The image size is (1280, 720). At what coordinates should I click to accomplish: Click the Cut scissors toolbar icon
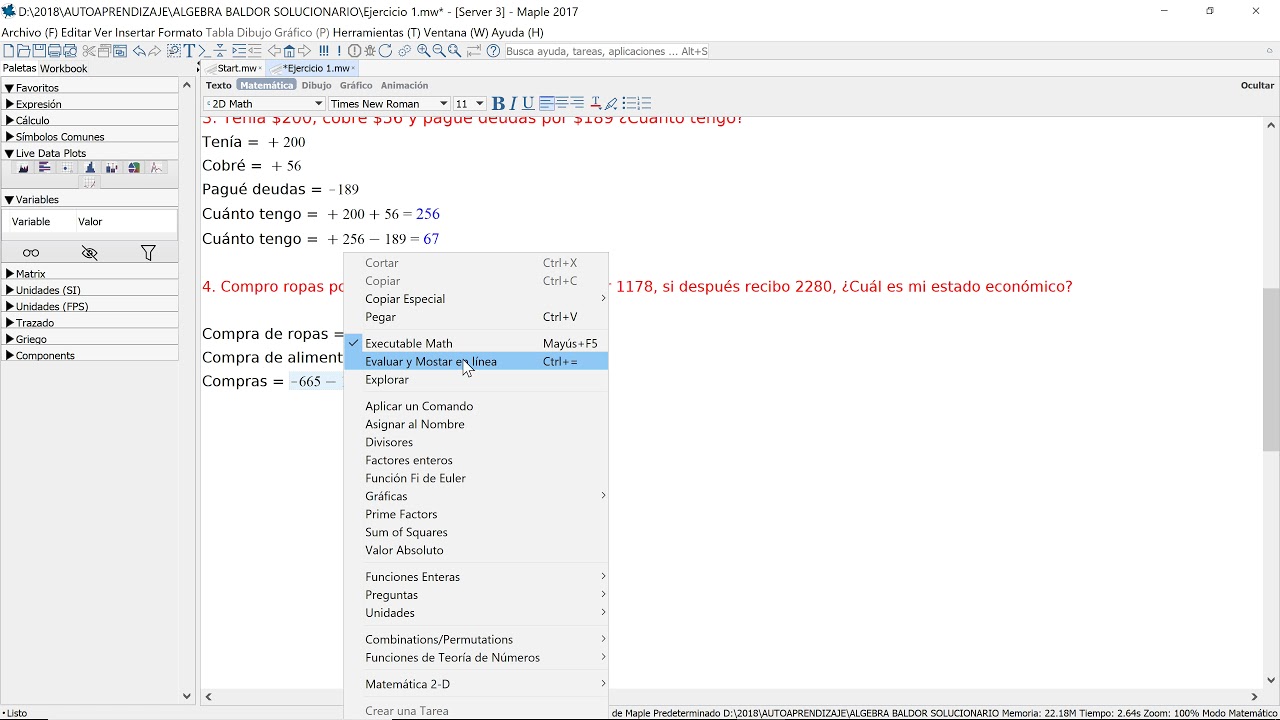point(89,51)
